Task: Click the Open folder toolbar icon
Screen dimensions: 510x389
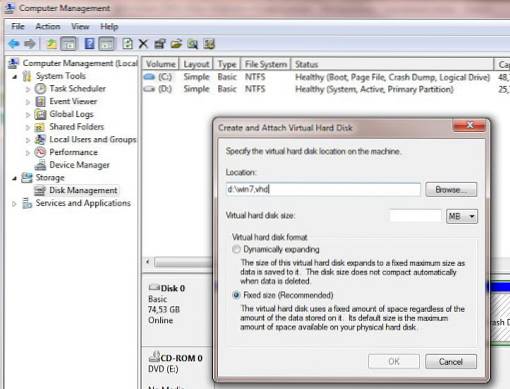Action: pos(176,44)
